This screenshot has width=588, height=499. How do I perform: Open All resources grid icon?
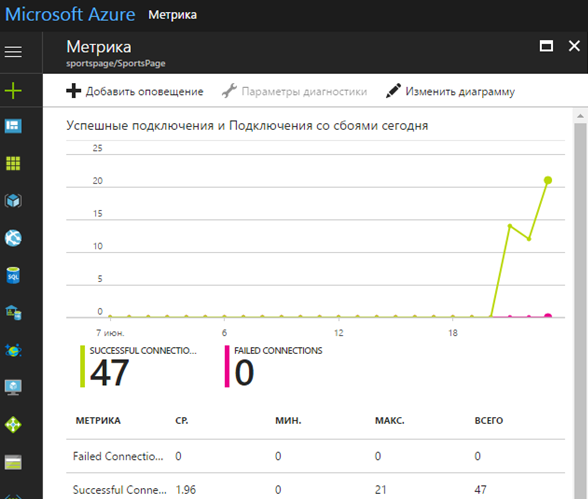click(x=13, y=163)
